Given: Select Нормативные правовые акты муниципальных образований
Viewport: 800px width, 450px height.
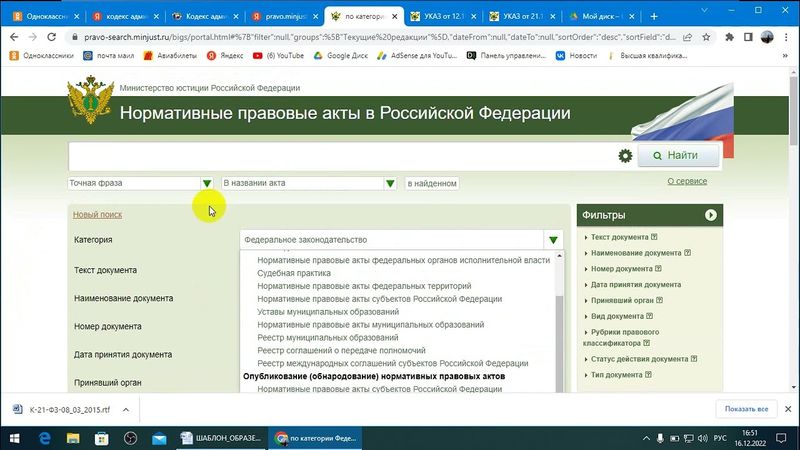Looking at the screenshot, I should click(x=370, y=324).
